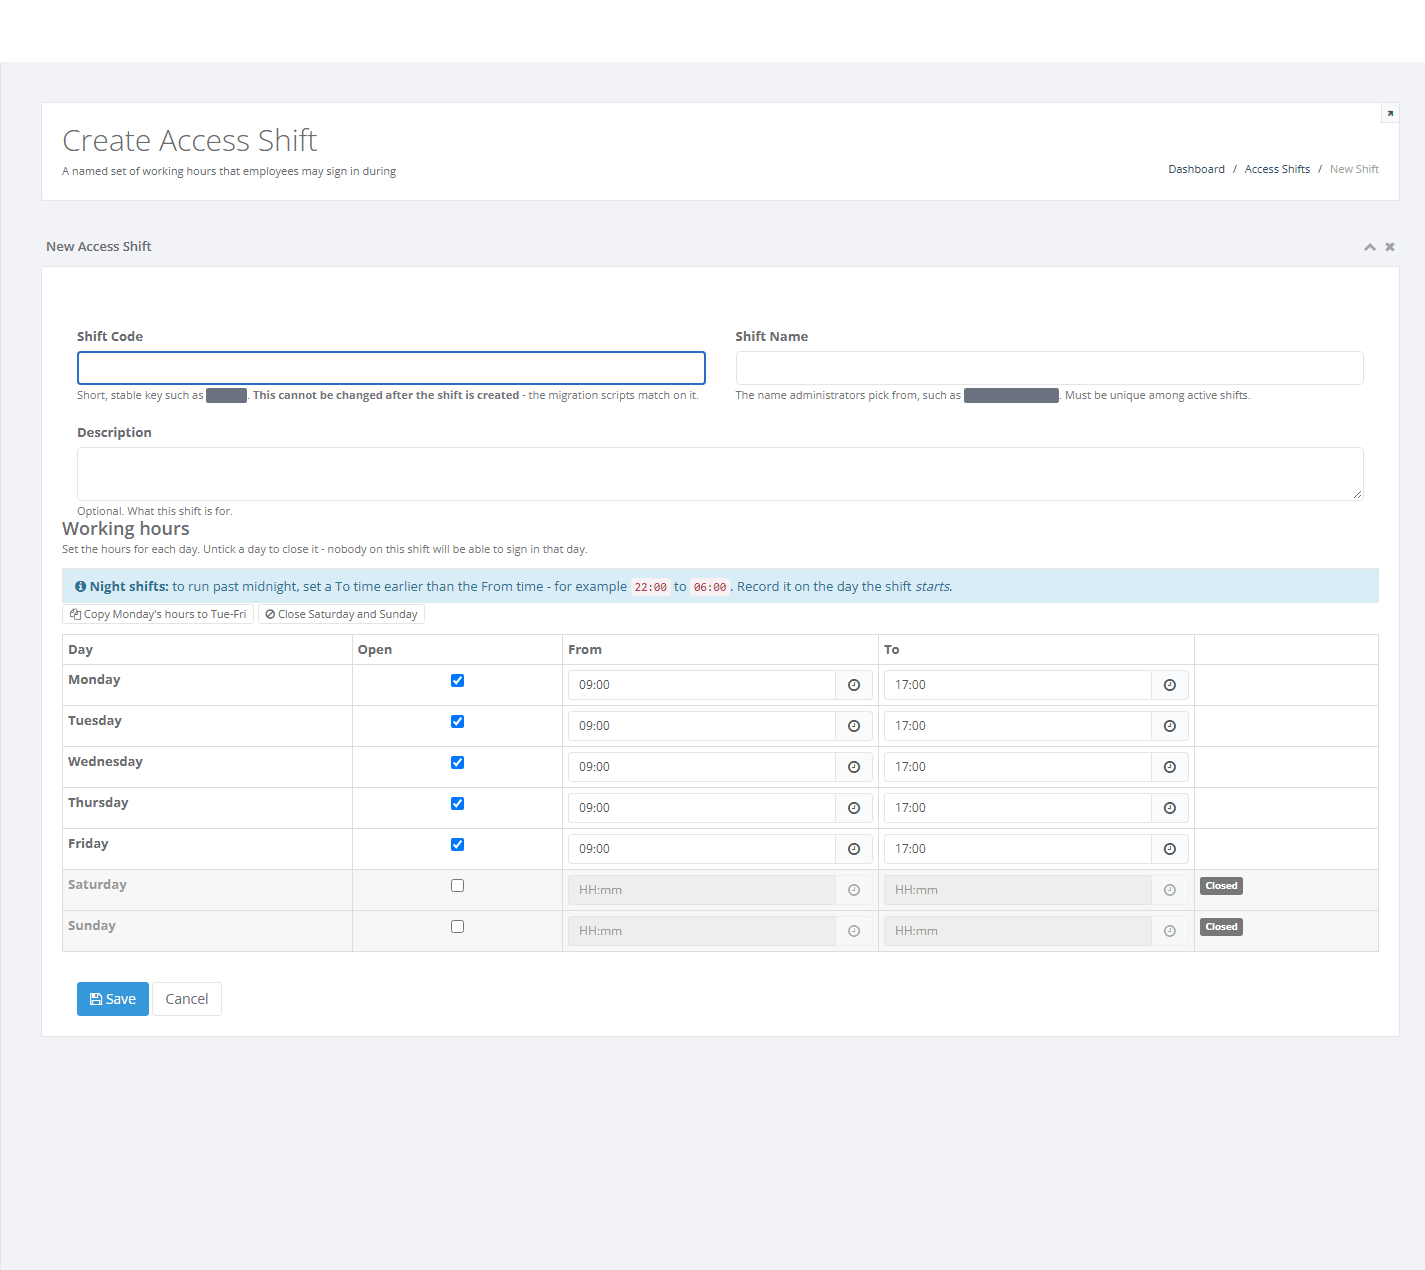The width and height of the screenshot is (1425, 1270).
Task: Open clock picker for Tuesday To time
Action: (x=1170, y=726)
